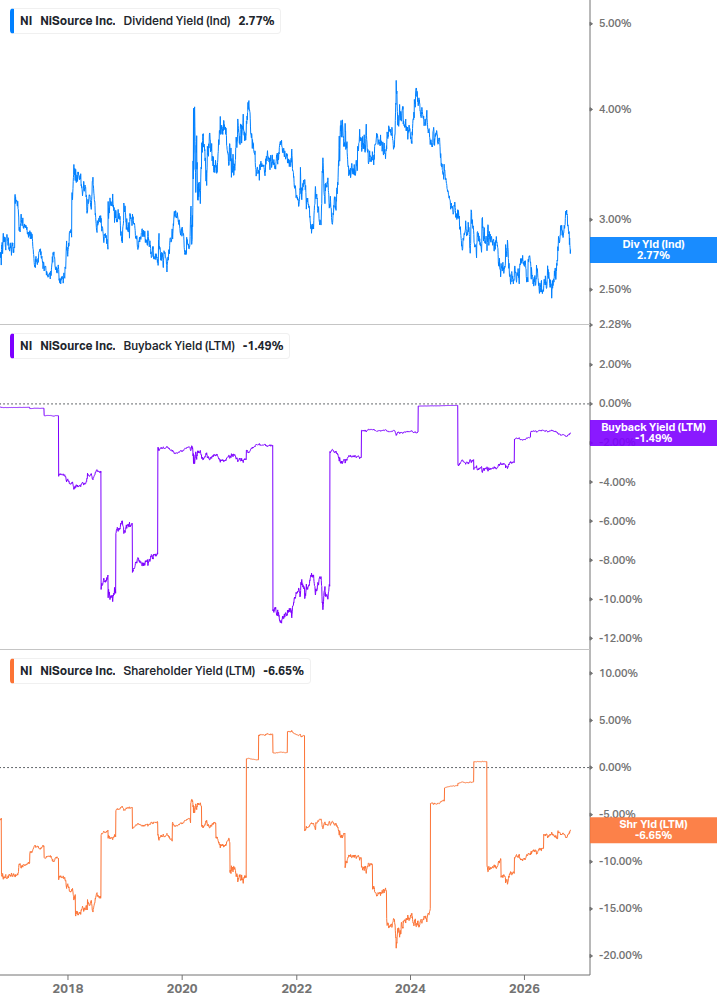Click the -15.00% shareholder yield axis tick
The image size is (717, 1005).
620,908
